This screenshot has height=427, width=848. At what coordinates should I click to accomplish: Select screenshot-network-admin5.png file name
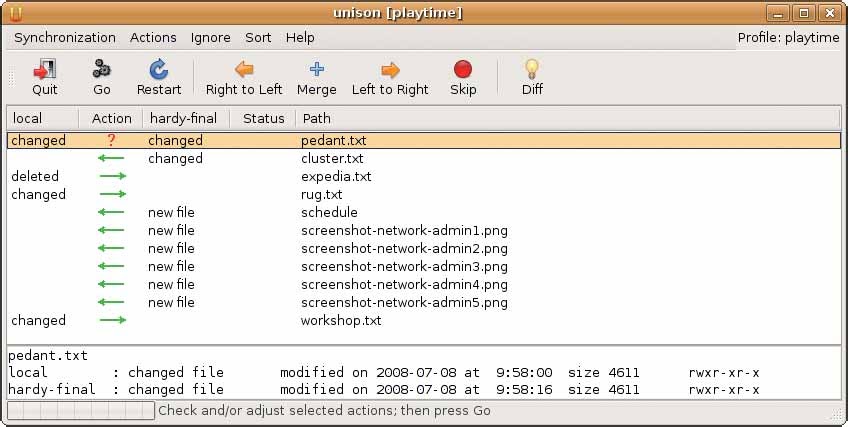tap(405, 302)
